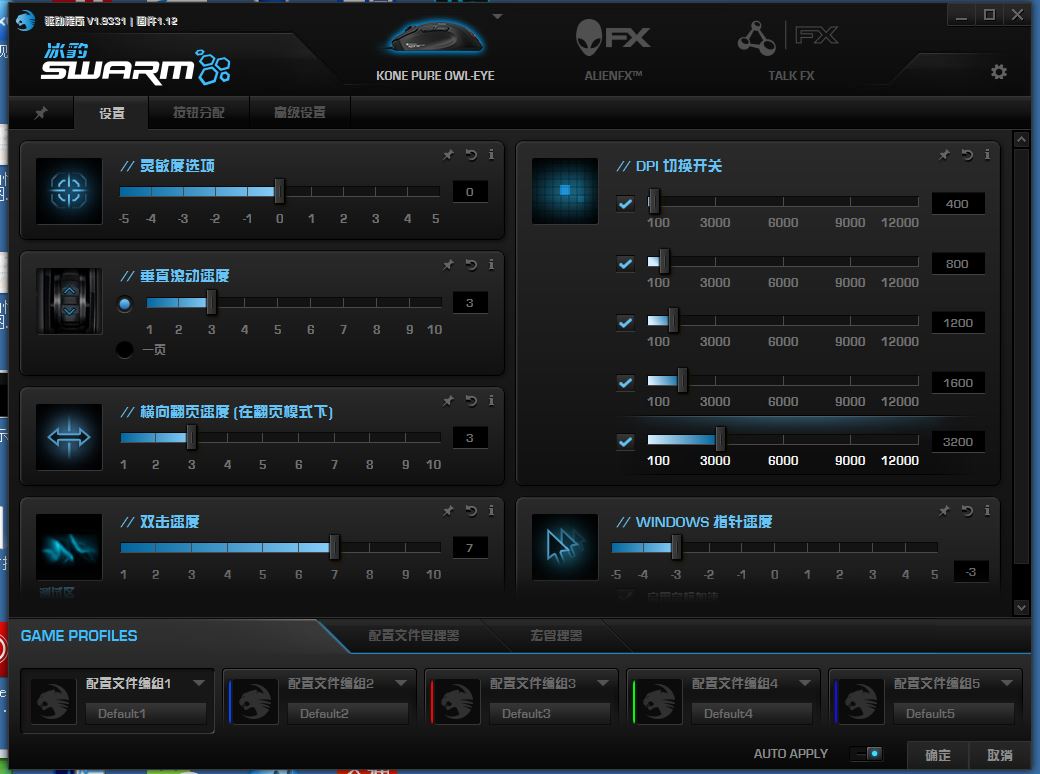Reset the 垂直滚动速度 panel
Viewport: 1040px width, 774px height.
click(471, 265)
